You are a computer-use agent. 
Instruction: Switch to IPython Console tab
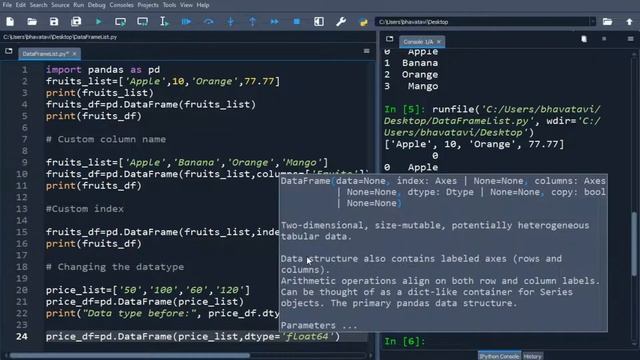[499, 356]
